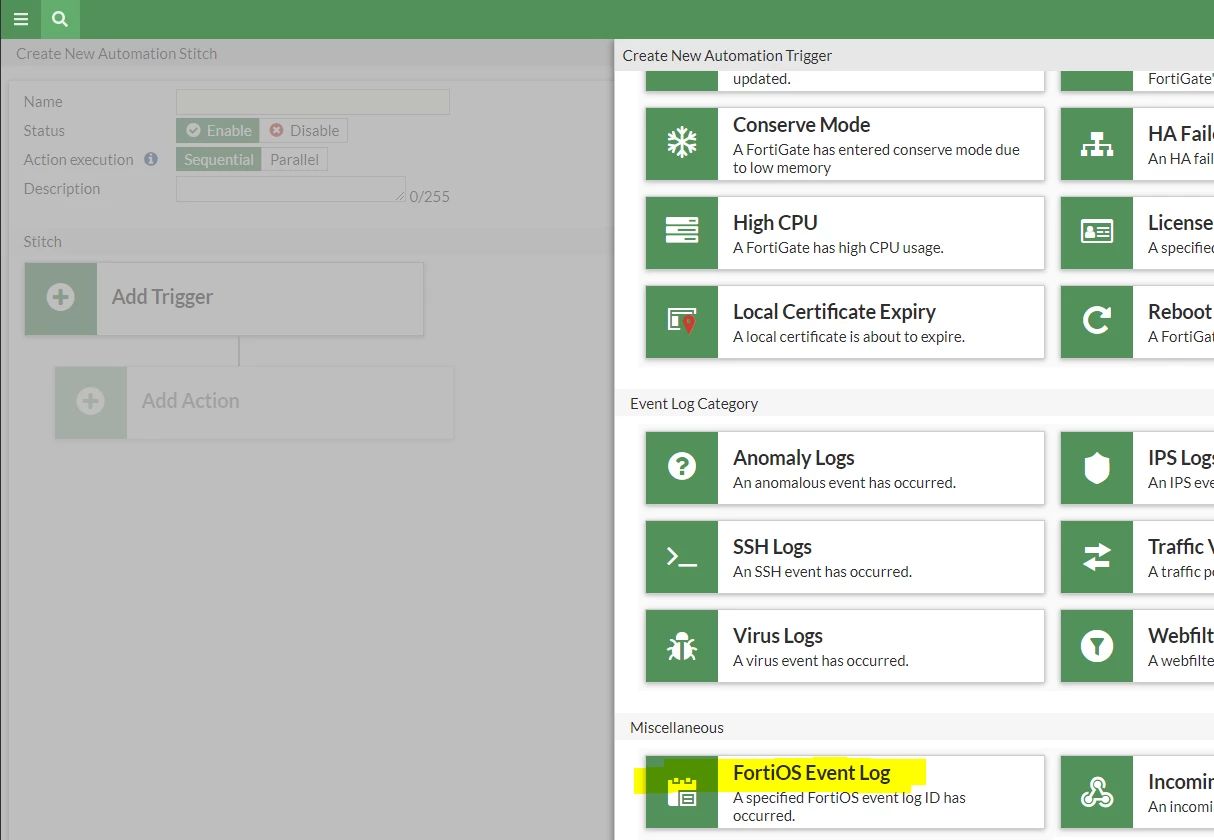The width and height of the screenshot is (1214, 840).
Task: Click 'An anomalous event has occurred.' text
Action: click(844, 483)
